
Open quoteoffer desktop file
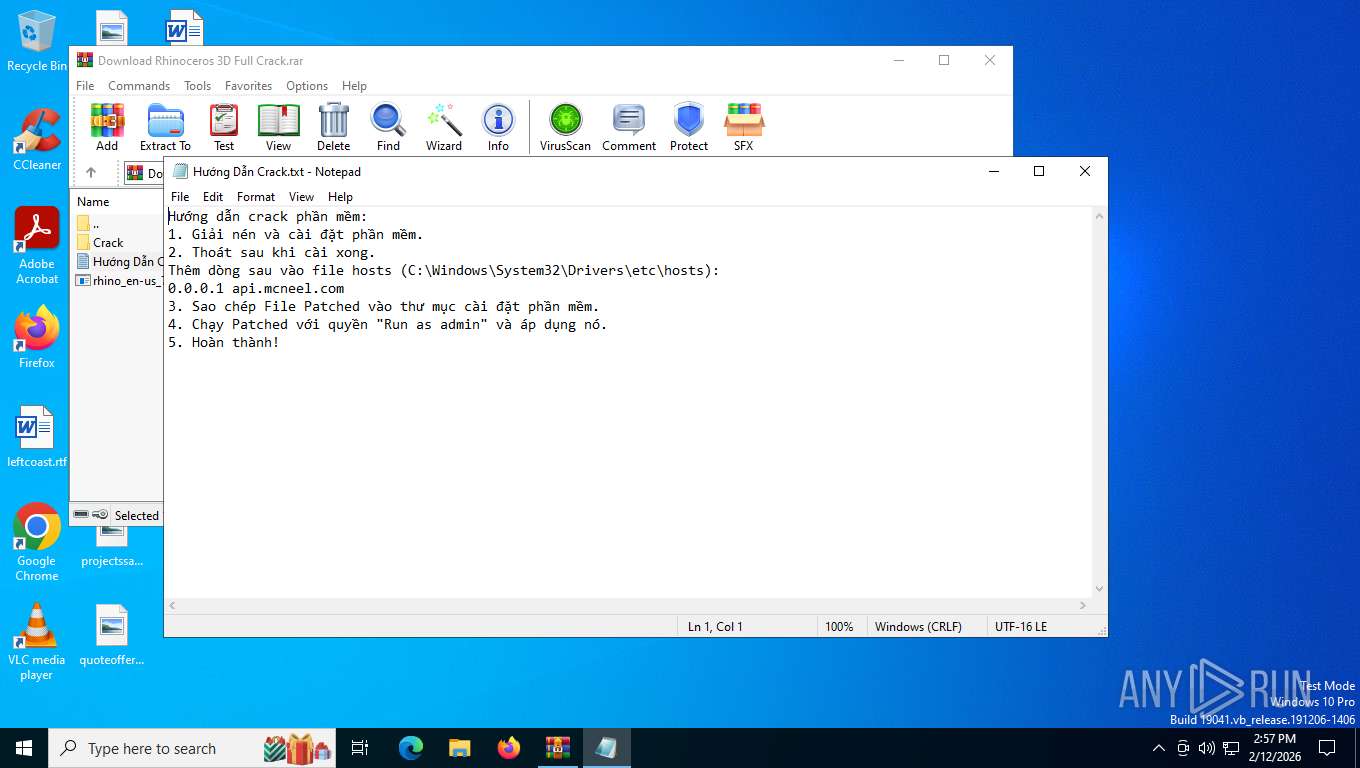click(x=112, y=635)
